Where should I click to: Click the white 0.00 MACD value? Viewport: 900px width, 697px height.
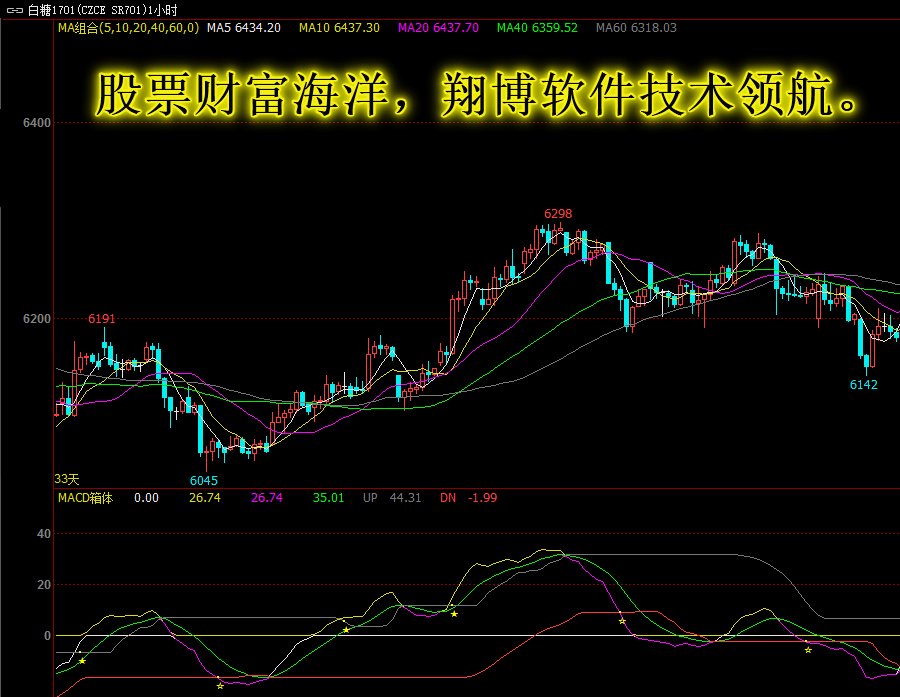tap(146, 498)
